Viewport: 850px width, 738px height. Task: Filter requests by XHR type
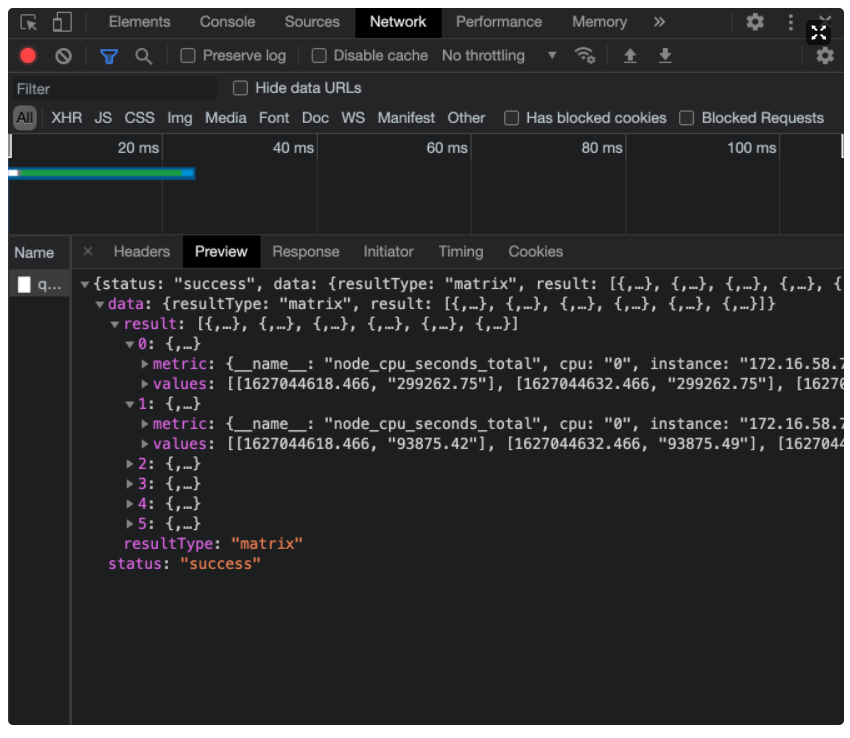tap(67, 118)
